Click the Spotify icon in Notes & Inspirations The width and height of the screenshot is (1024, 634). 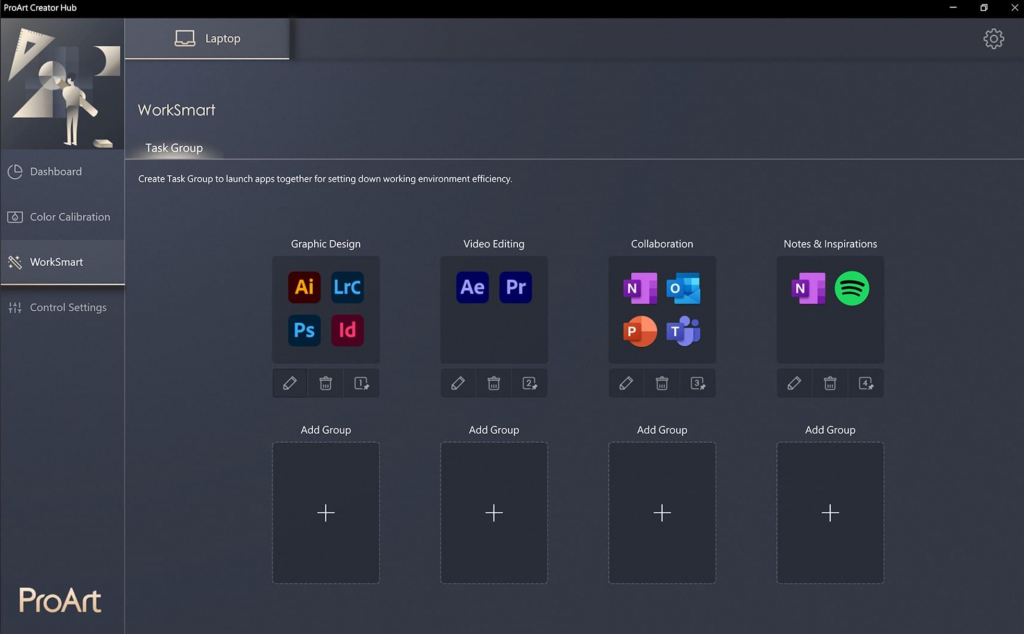(x=852, y=288)
